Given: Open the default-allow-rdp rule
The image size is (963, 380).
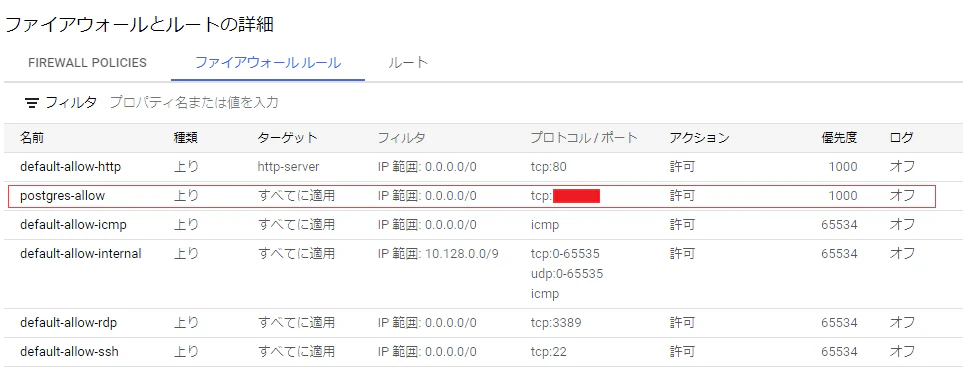Looking at the screenshot, I should point(69,323).
